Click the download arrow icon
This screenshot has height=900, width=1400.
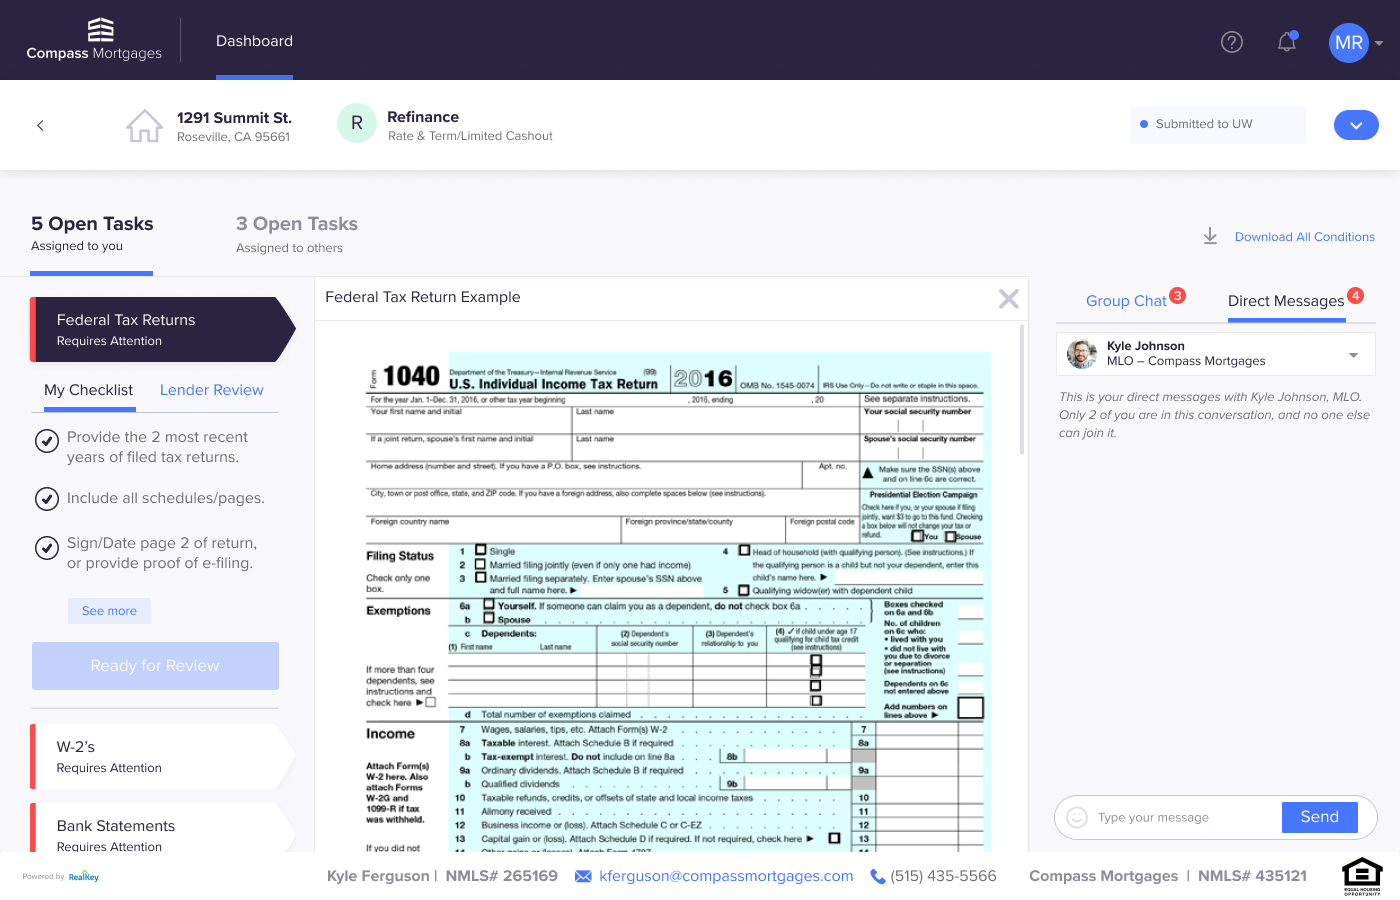click(x=1210, y=236)
